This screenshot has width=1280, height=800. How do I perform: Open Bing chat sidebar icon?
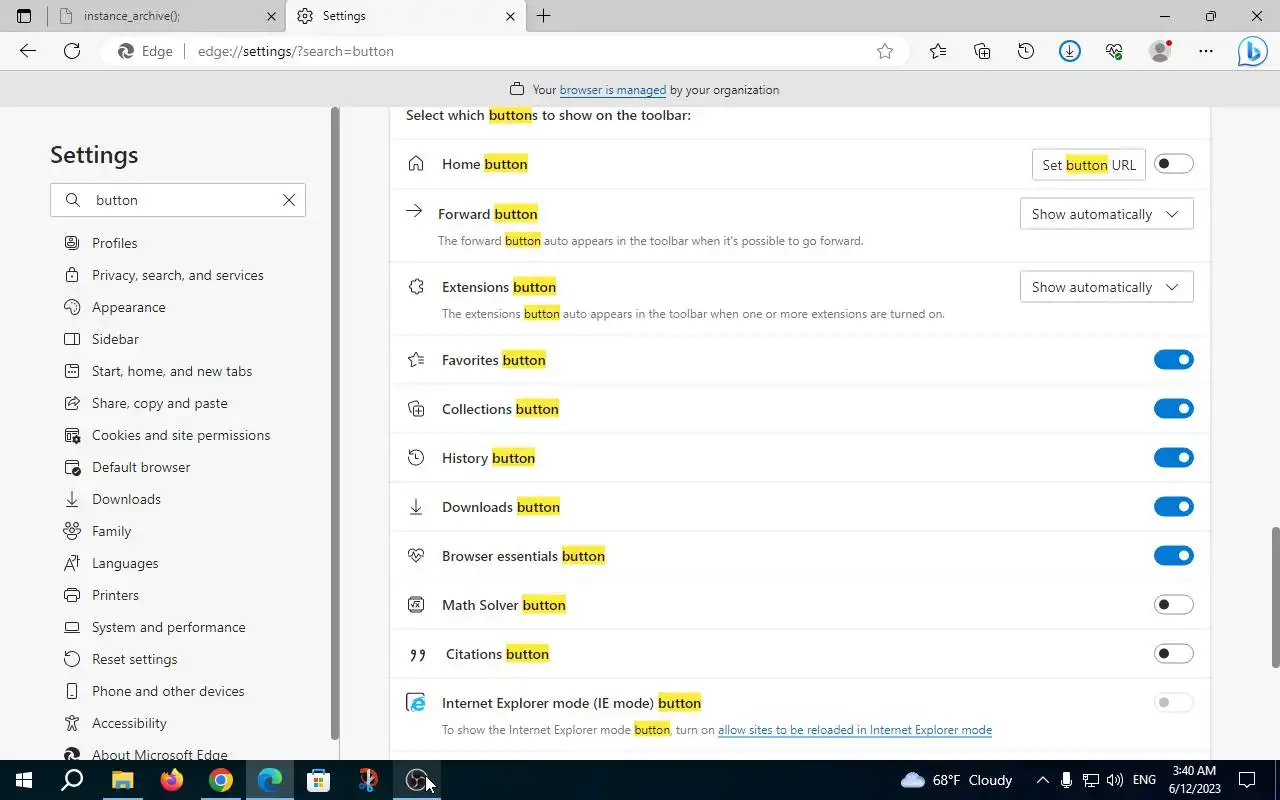pyautogui.click(x=1252, y=51)
